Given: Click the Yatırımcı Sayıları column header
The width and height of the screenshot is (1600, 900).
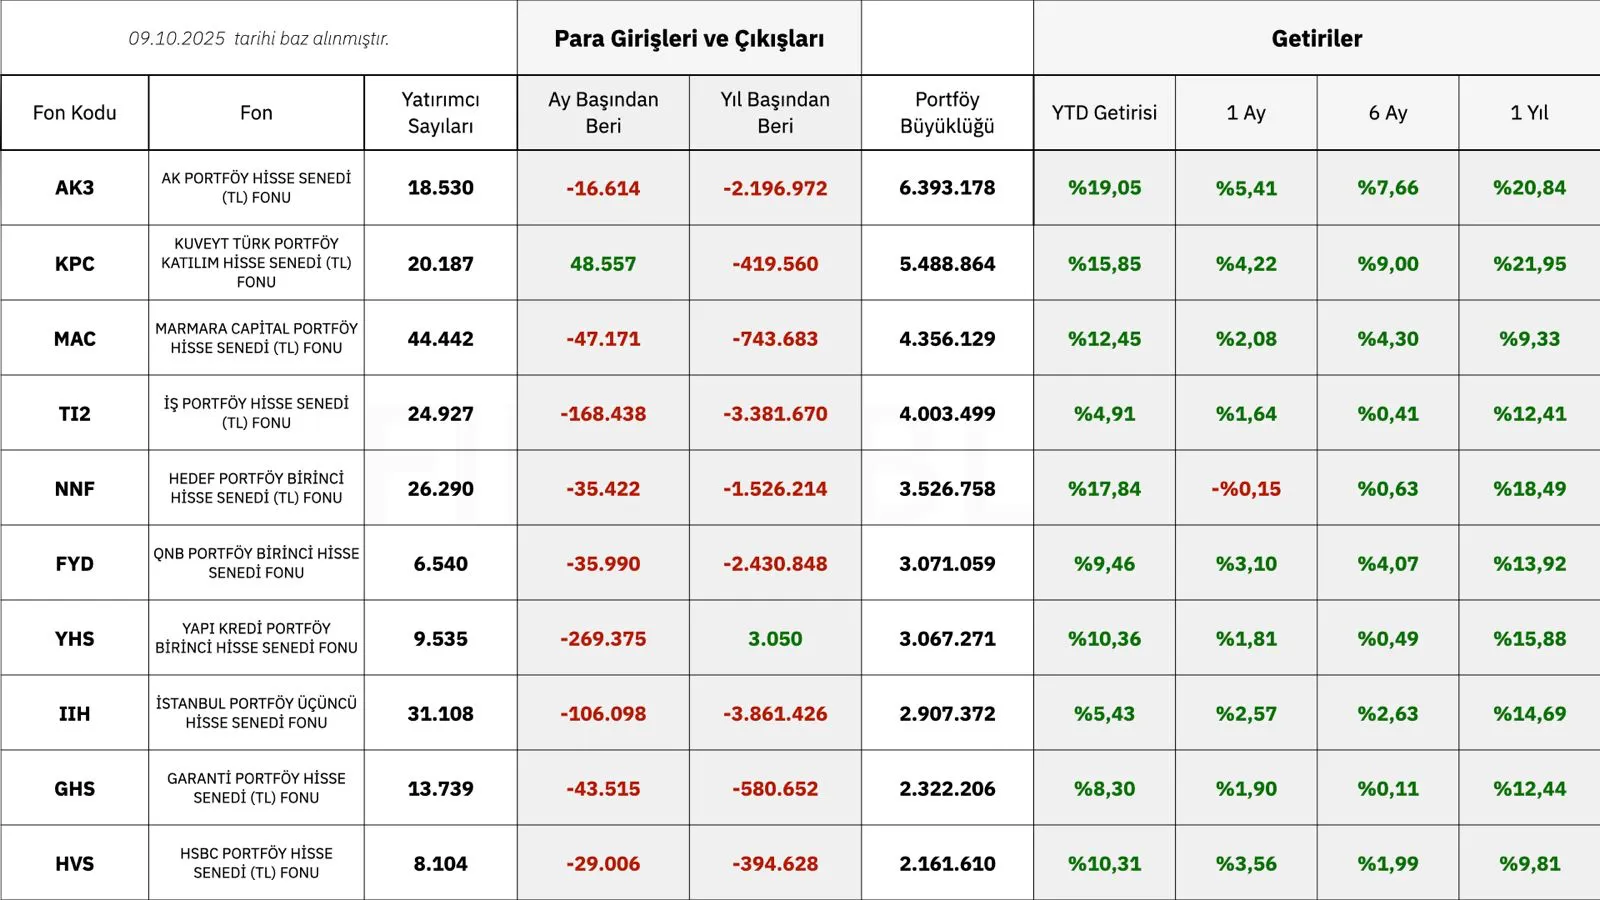Looking at the screenshot, I should point(440,113).
